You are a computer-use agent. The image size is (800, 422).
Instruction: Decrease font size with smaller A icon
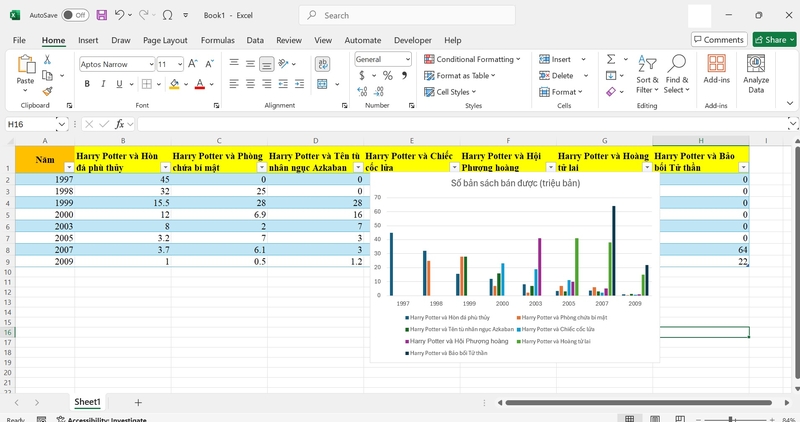[x=209, y=64]
